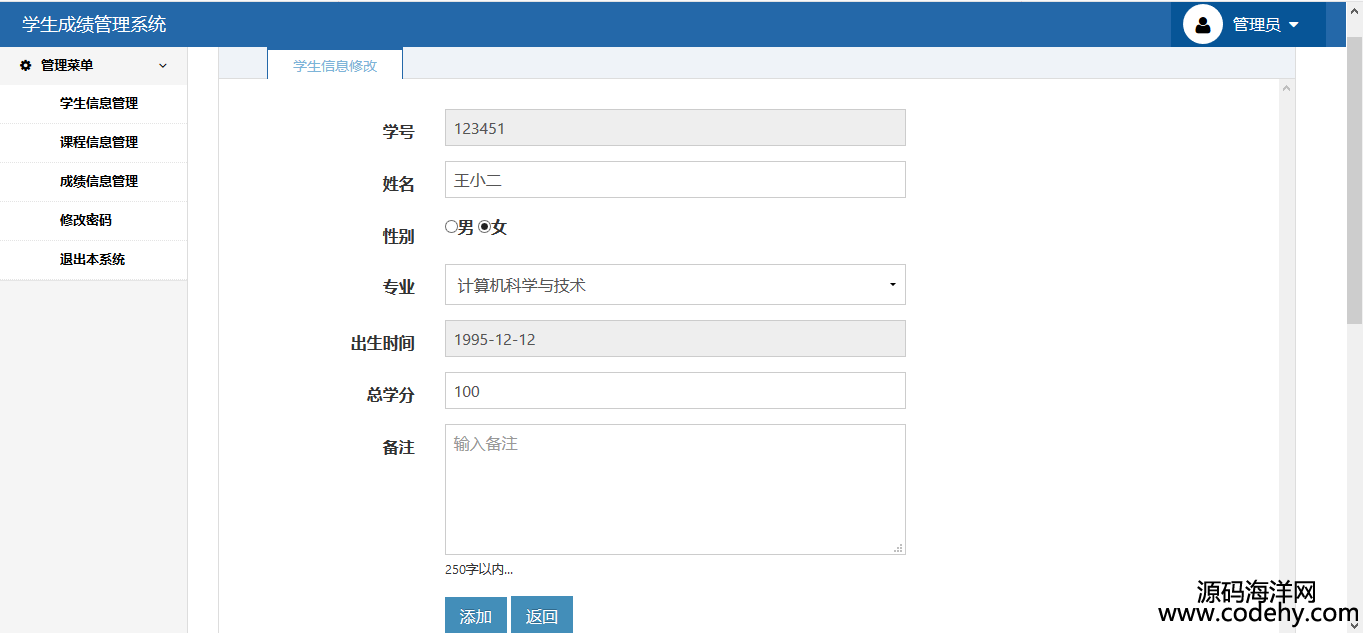Click the page's right vertical scrollbar
Viewport: 1363px width, 633px height.
pyautogui.click(x=1354, y=180)
